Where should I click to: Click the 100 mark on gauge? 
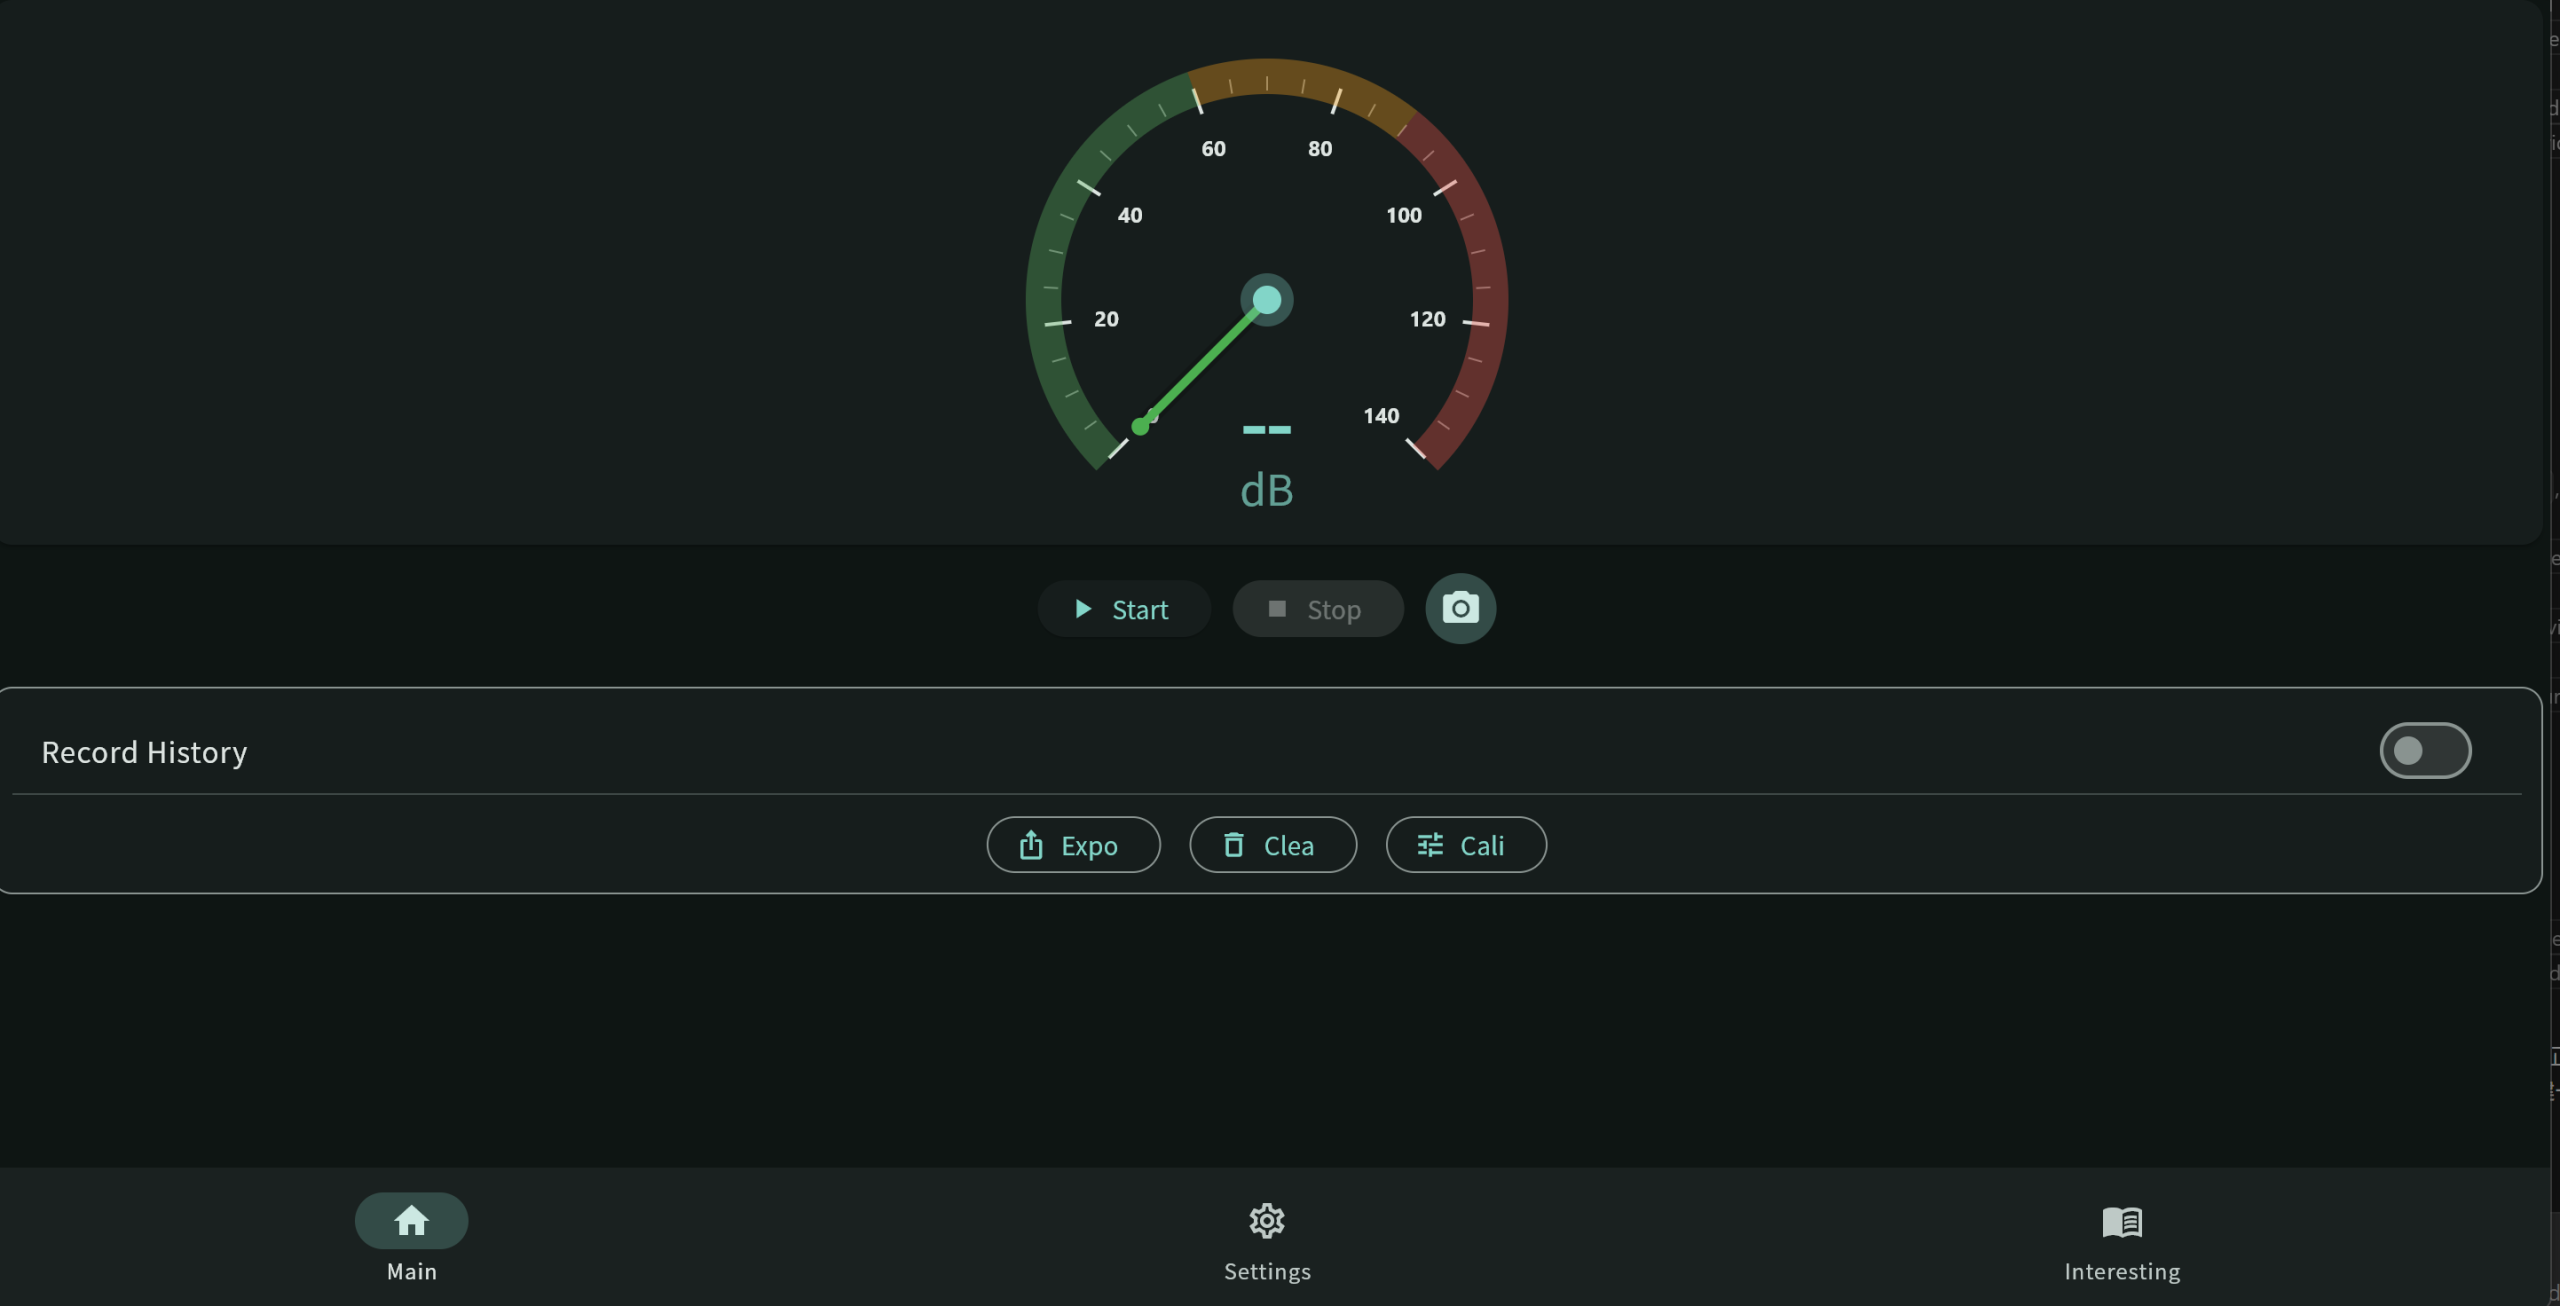click(1403, 215)
